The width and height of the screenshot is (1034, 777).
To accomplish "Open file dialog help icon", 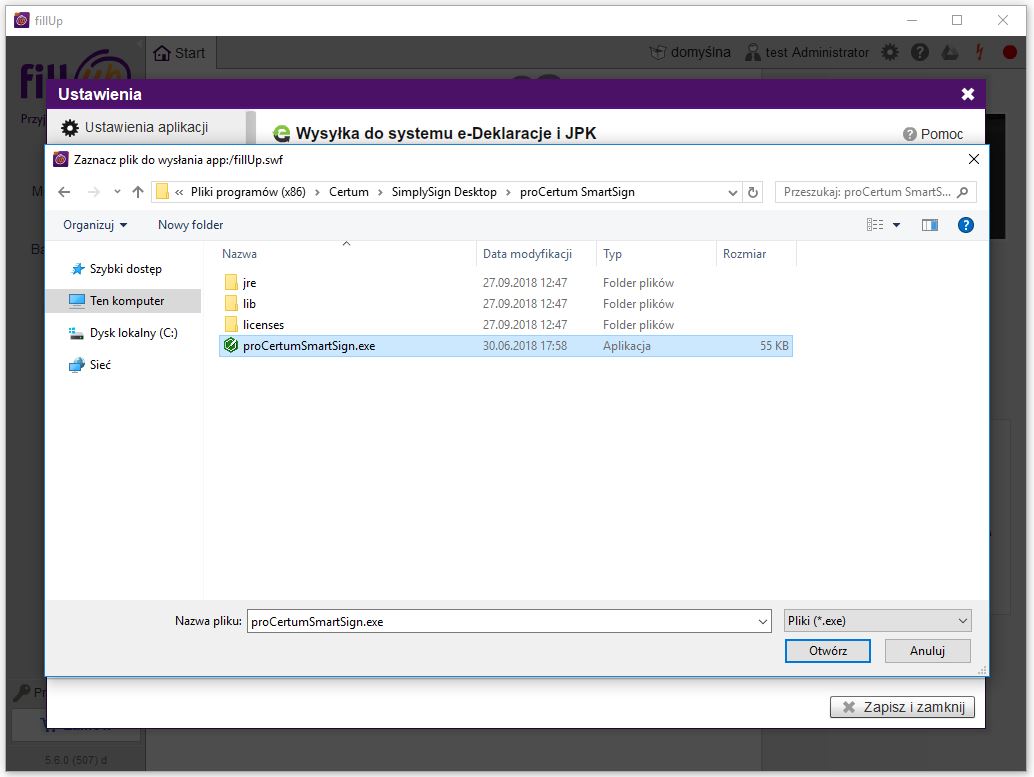I will [x=965, y=225].
